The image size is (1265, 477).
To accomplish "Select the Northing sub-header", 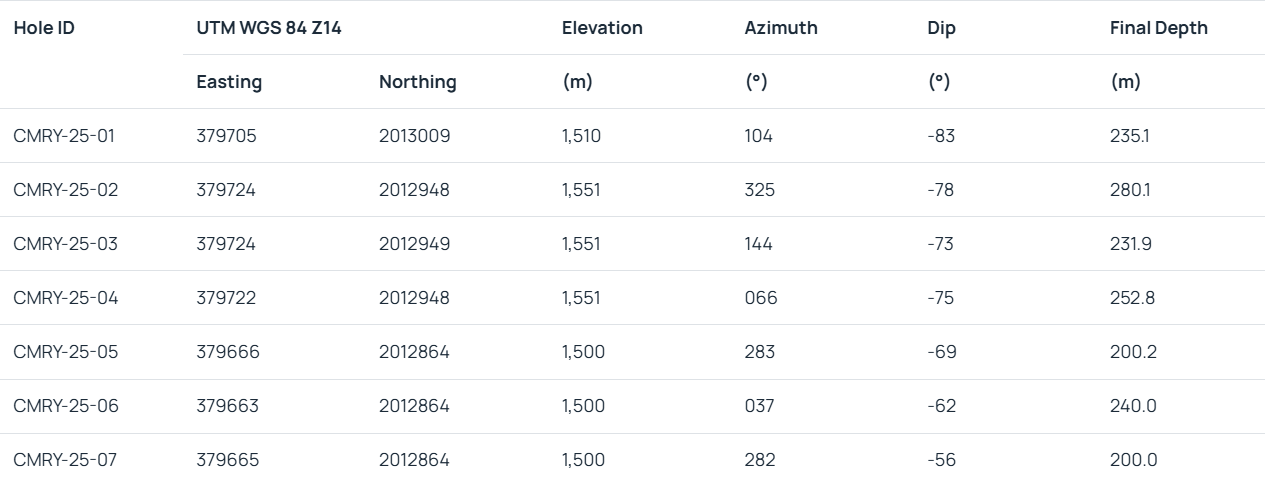I will pyautogui.click(x=417, y=82).
